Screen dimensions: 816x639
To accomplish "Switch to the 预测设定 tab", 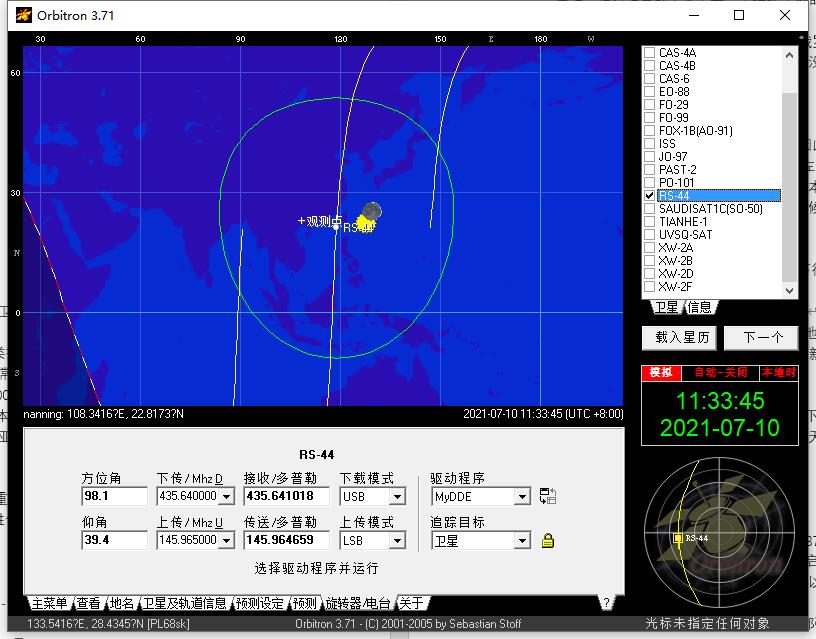I will click(x=260, y=603).
